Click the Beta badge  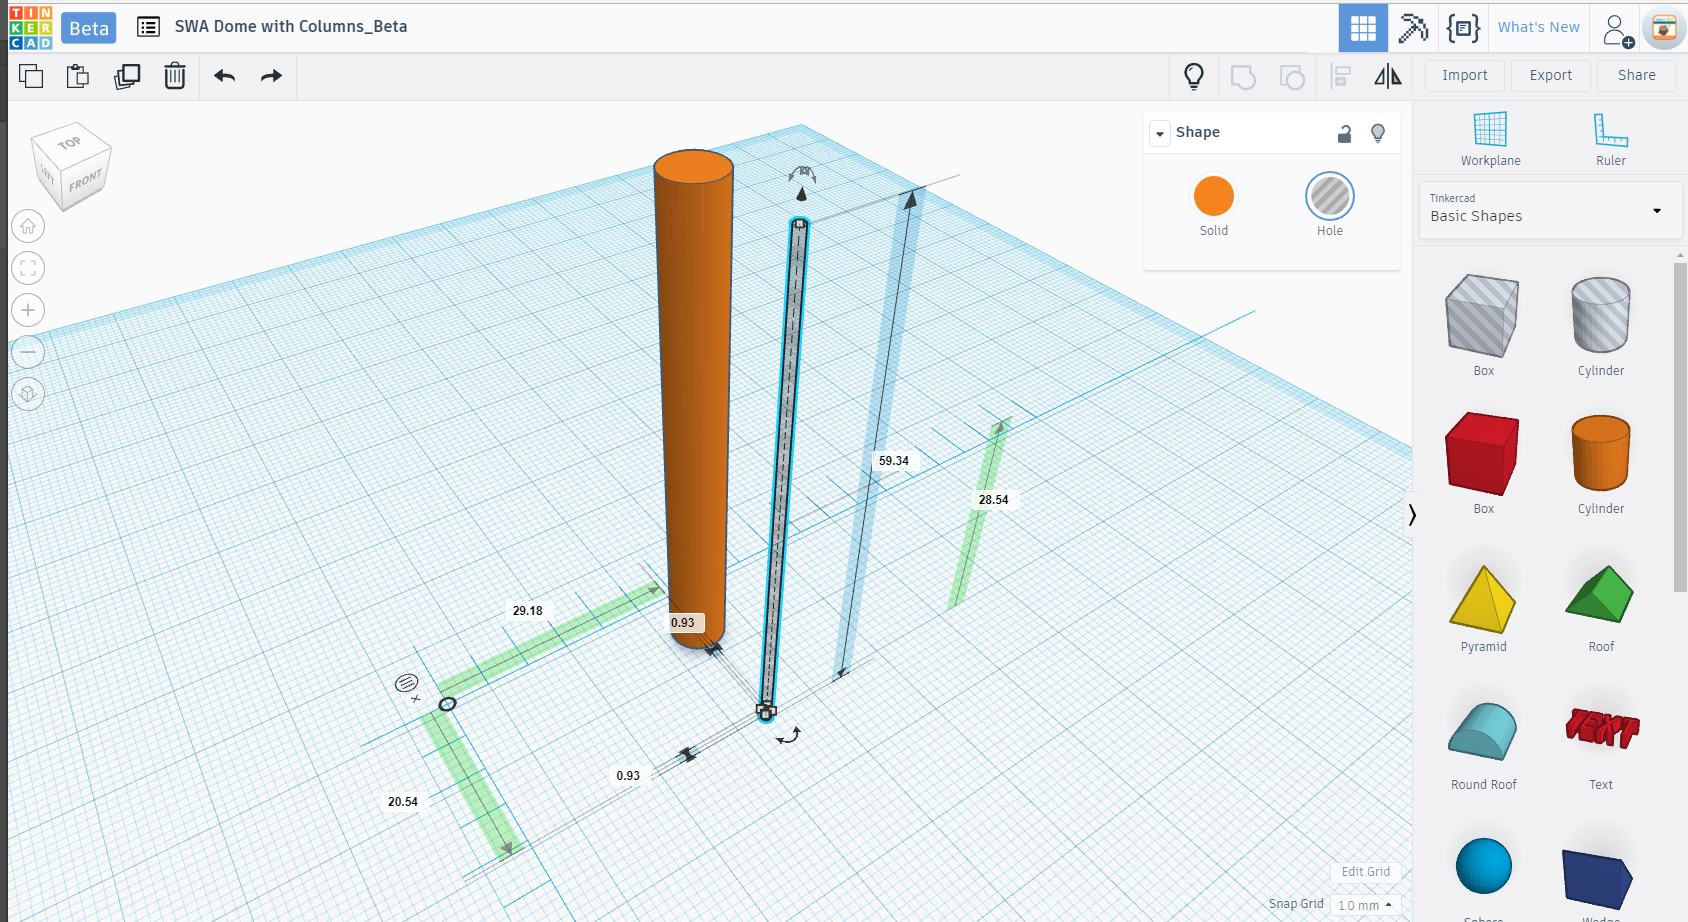89,28
